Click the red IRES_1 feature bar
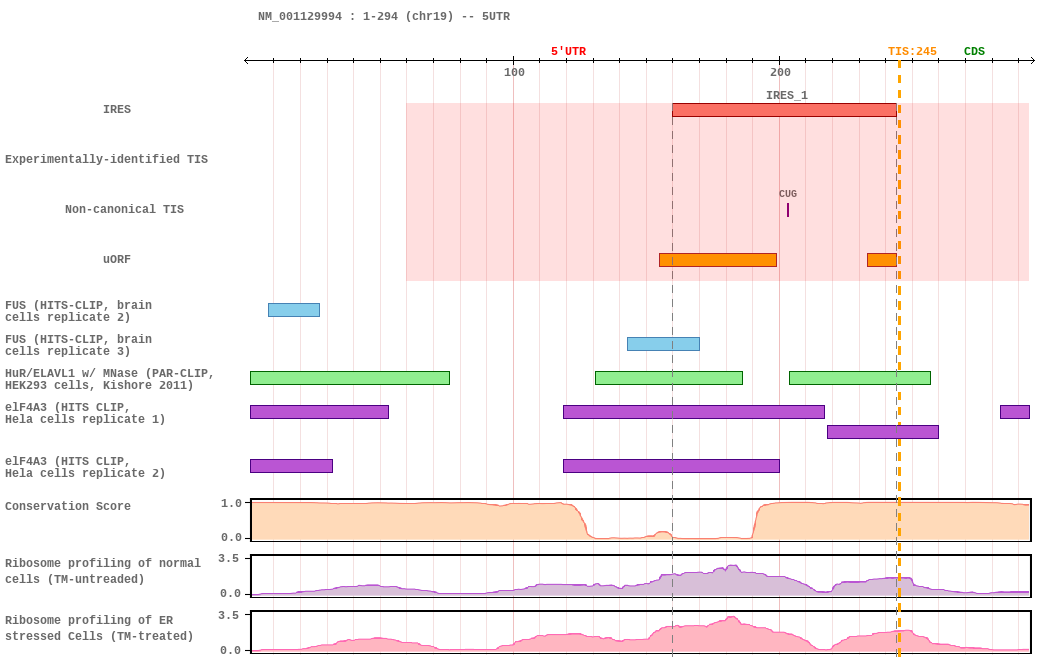The width and height of the screenshot is (1050, 664). [x=784, y=110]
